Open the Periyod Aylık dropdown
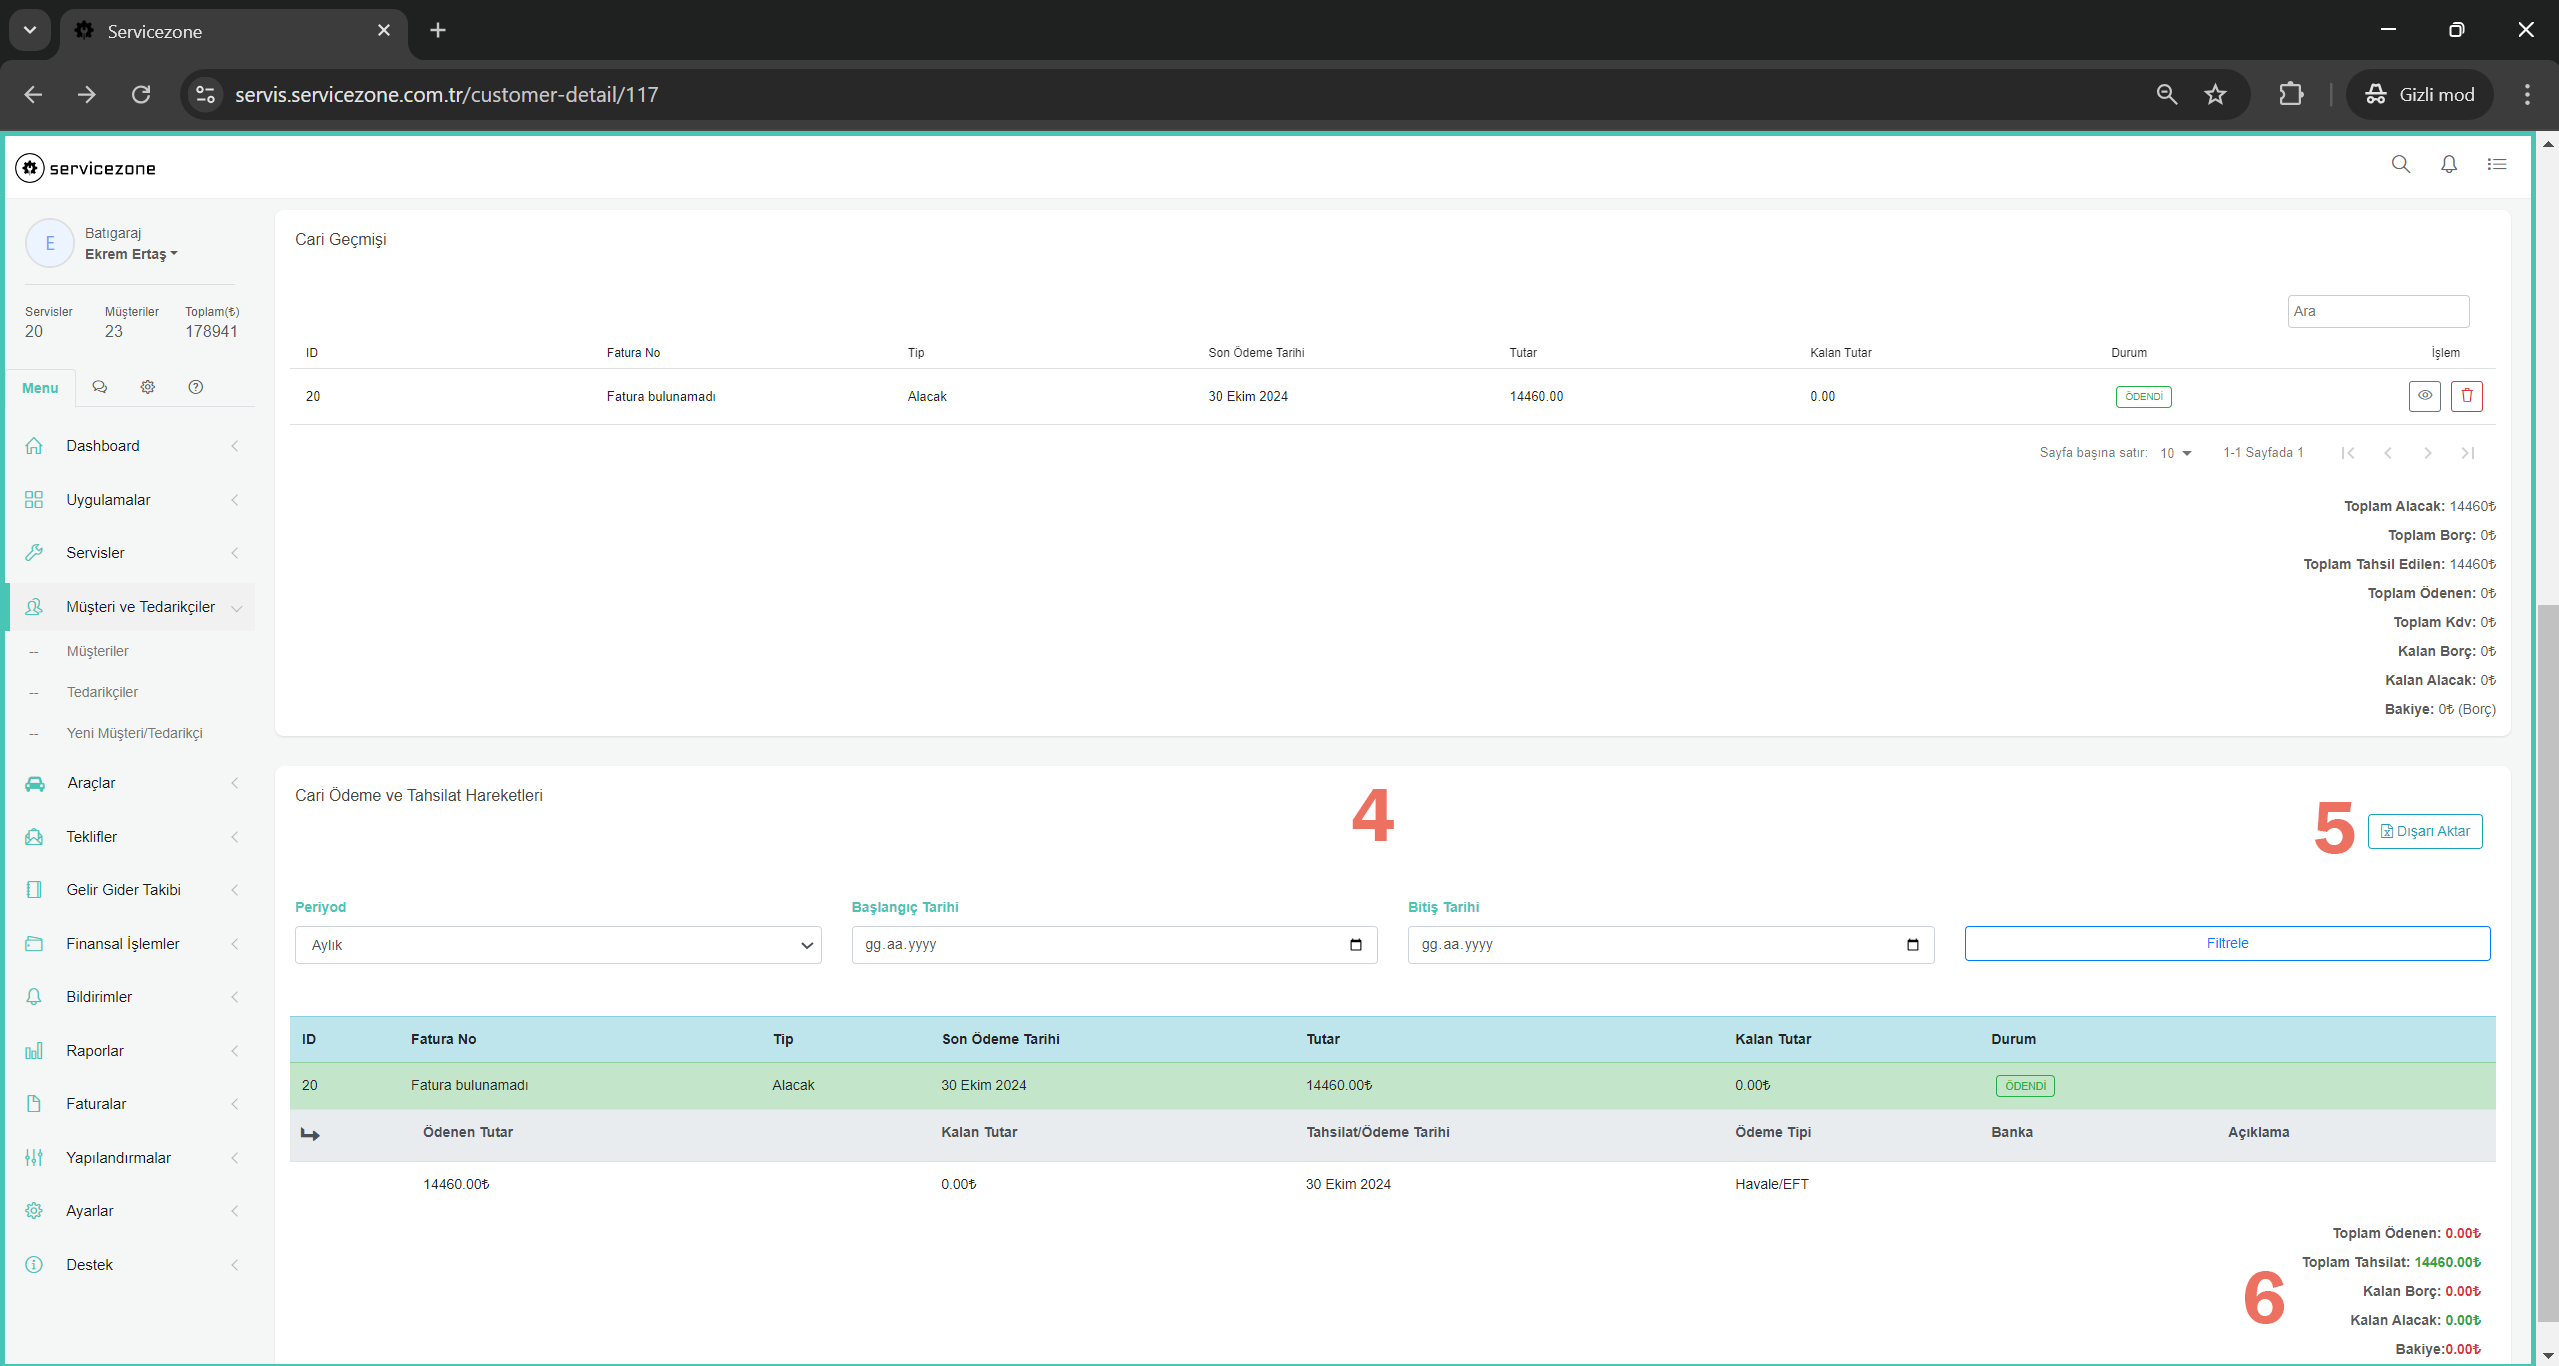2559x1366 pixels. coord(558,945)
